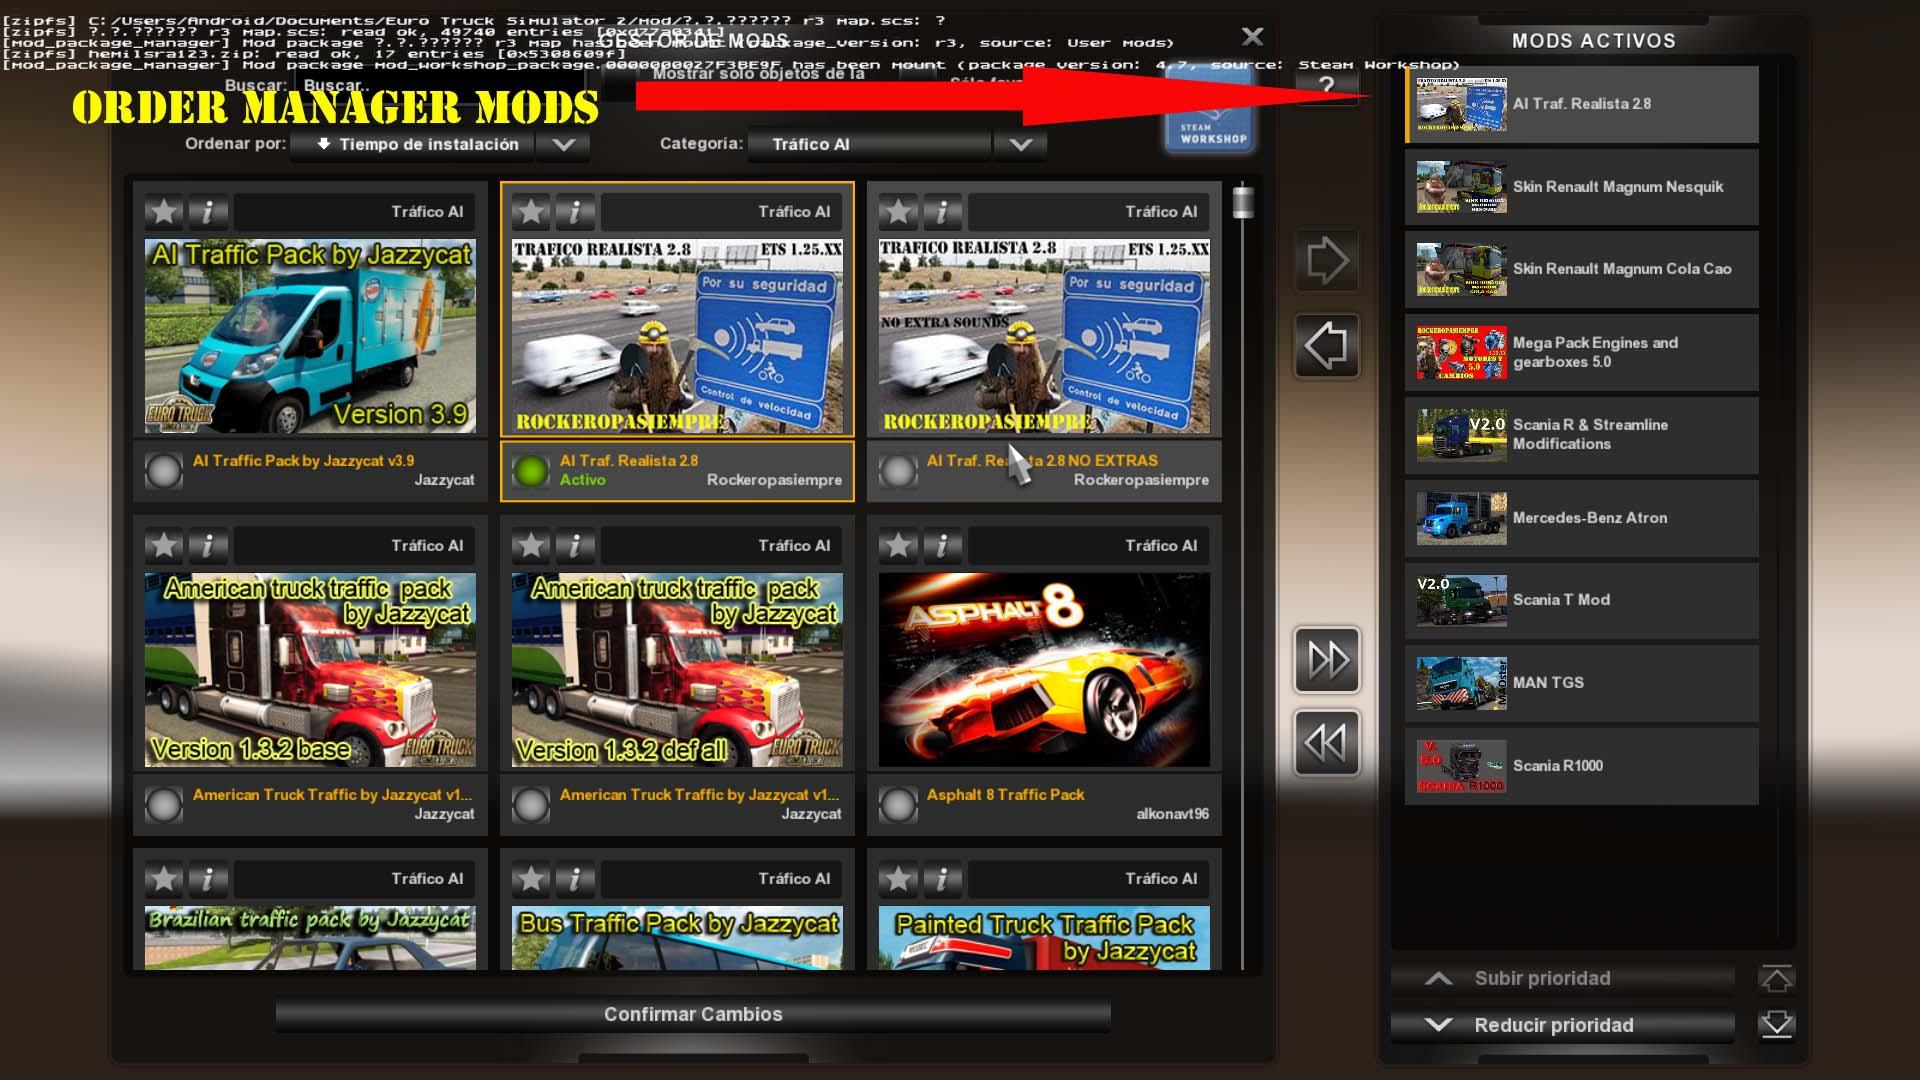Enable the Asphalt 8 Traffic Pack mod circle
Screen dimensions: 1920x1080
898,804
